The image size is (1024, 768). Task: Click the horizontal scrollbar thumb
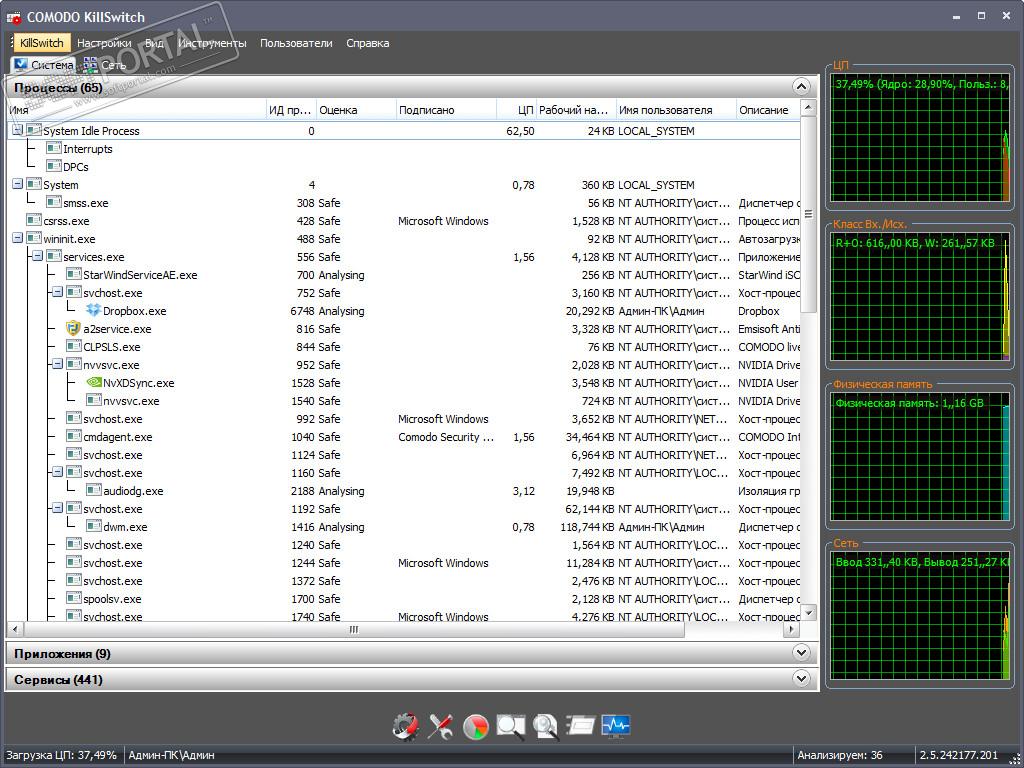pyautogui.click(x=353, y=630)
